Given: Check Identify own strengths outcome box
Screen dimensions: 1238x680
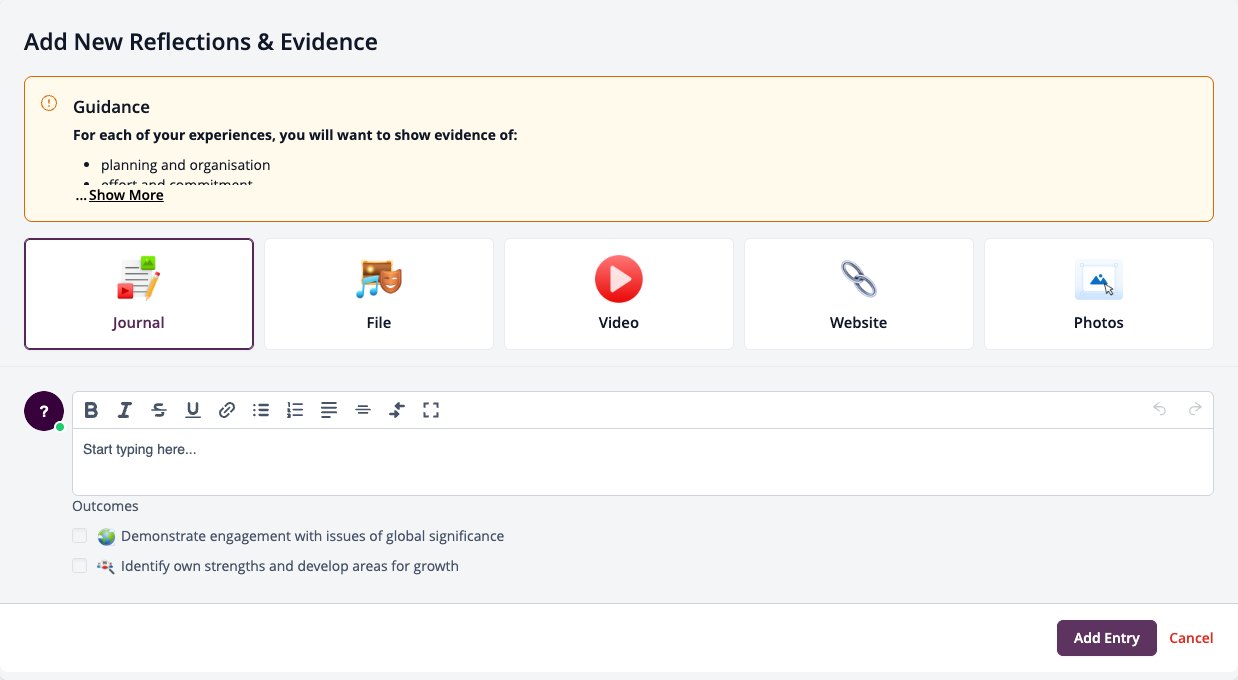Looking at the screenshot, I should click(x=80, y=566).
